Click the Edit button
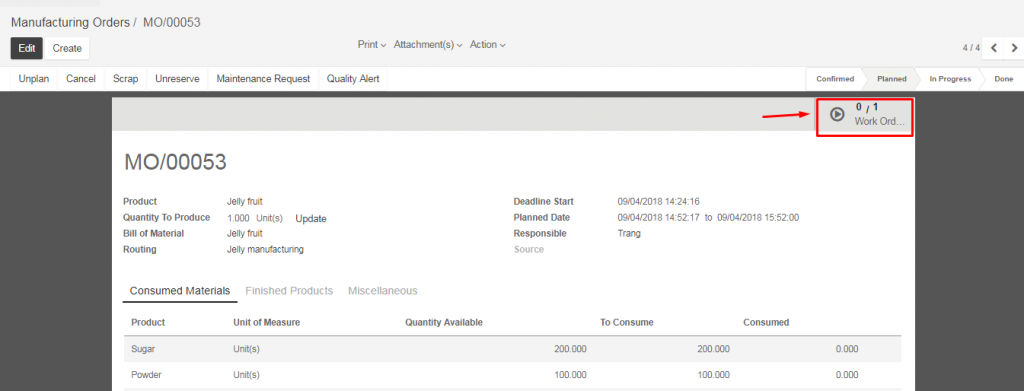1024x391 pixels. pos(27,48)
